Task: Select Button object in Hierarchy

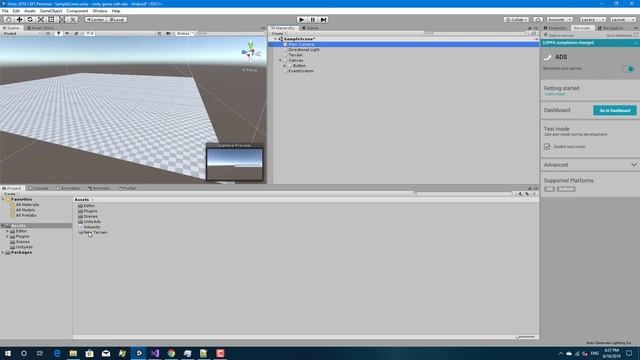Action: (299, 66)
